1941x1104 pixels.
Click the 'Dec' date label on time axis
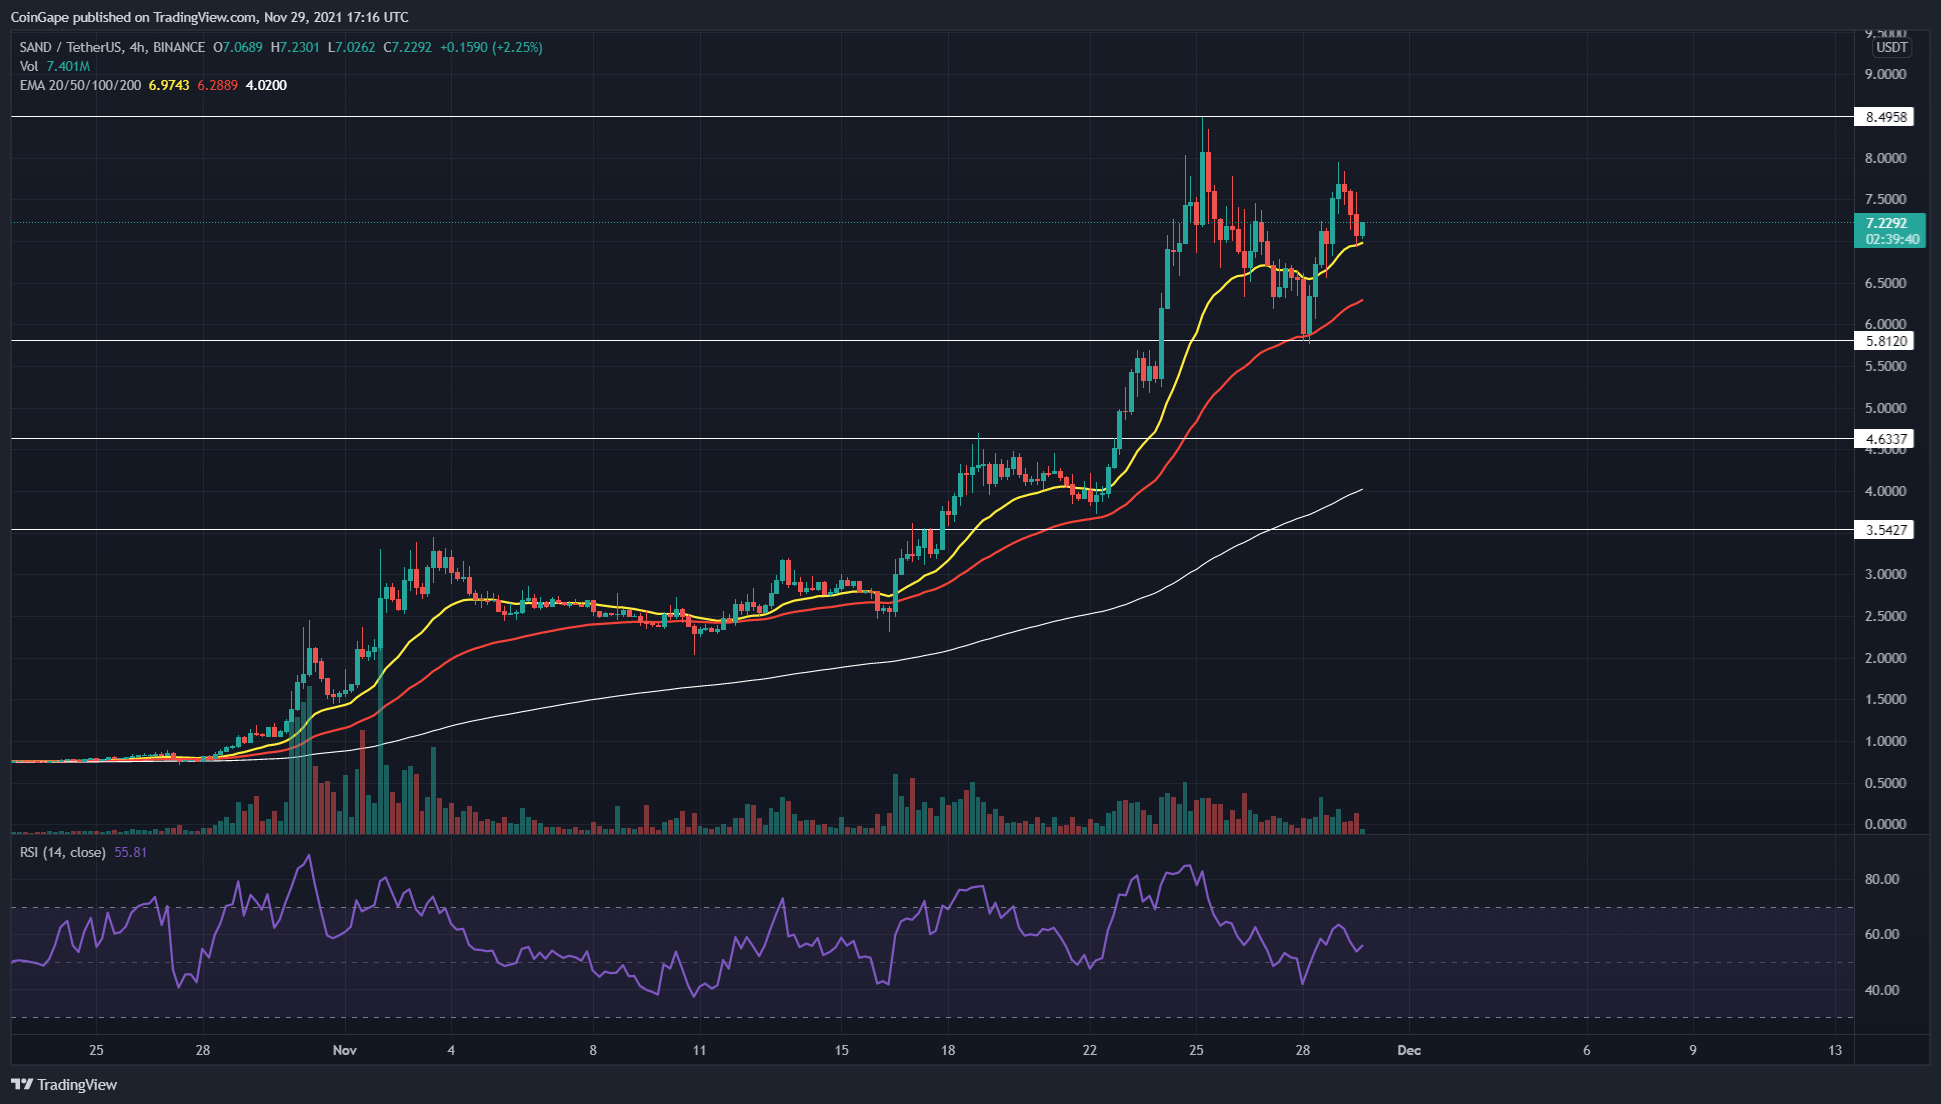(x=1409, y=1050)
